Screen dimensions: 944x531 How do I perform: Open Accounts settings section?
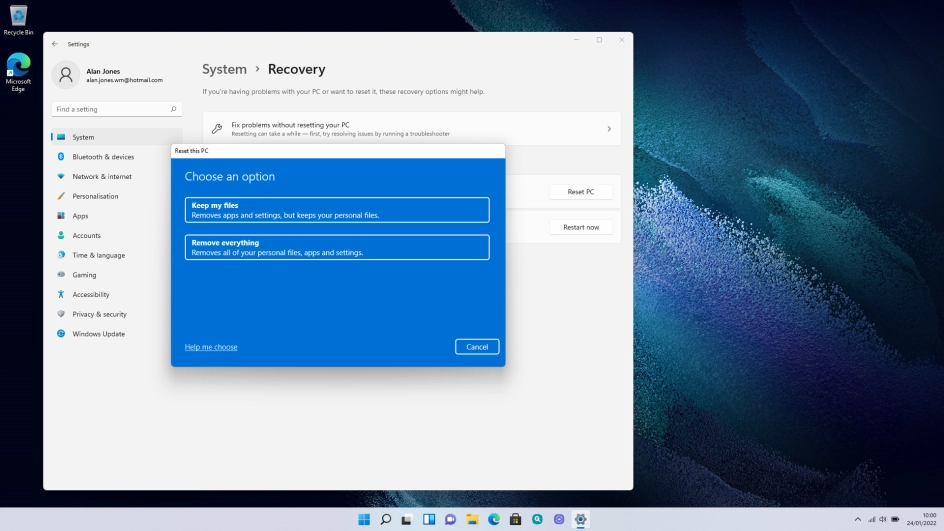coord(86,236)
